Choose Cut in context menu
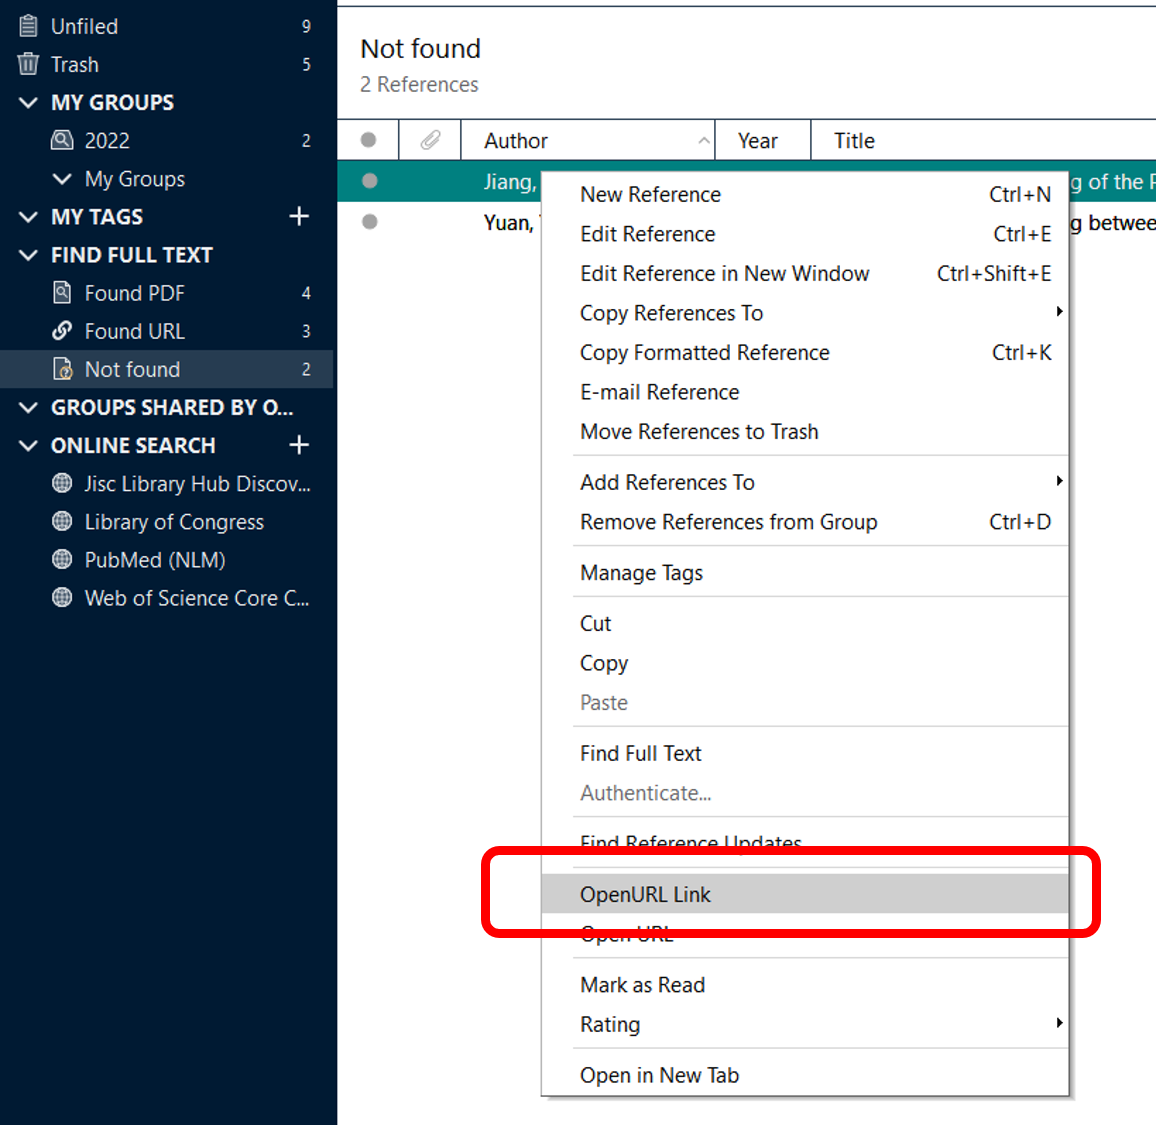Screen dimensions: 1156x1125 pos(805,624)
